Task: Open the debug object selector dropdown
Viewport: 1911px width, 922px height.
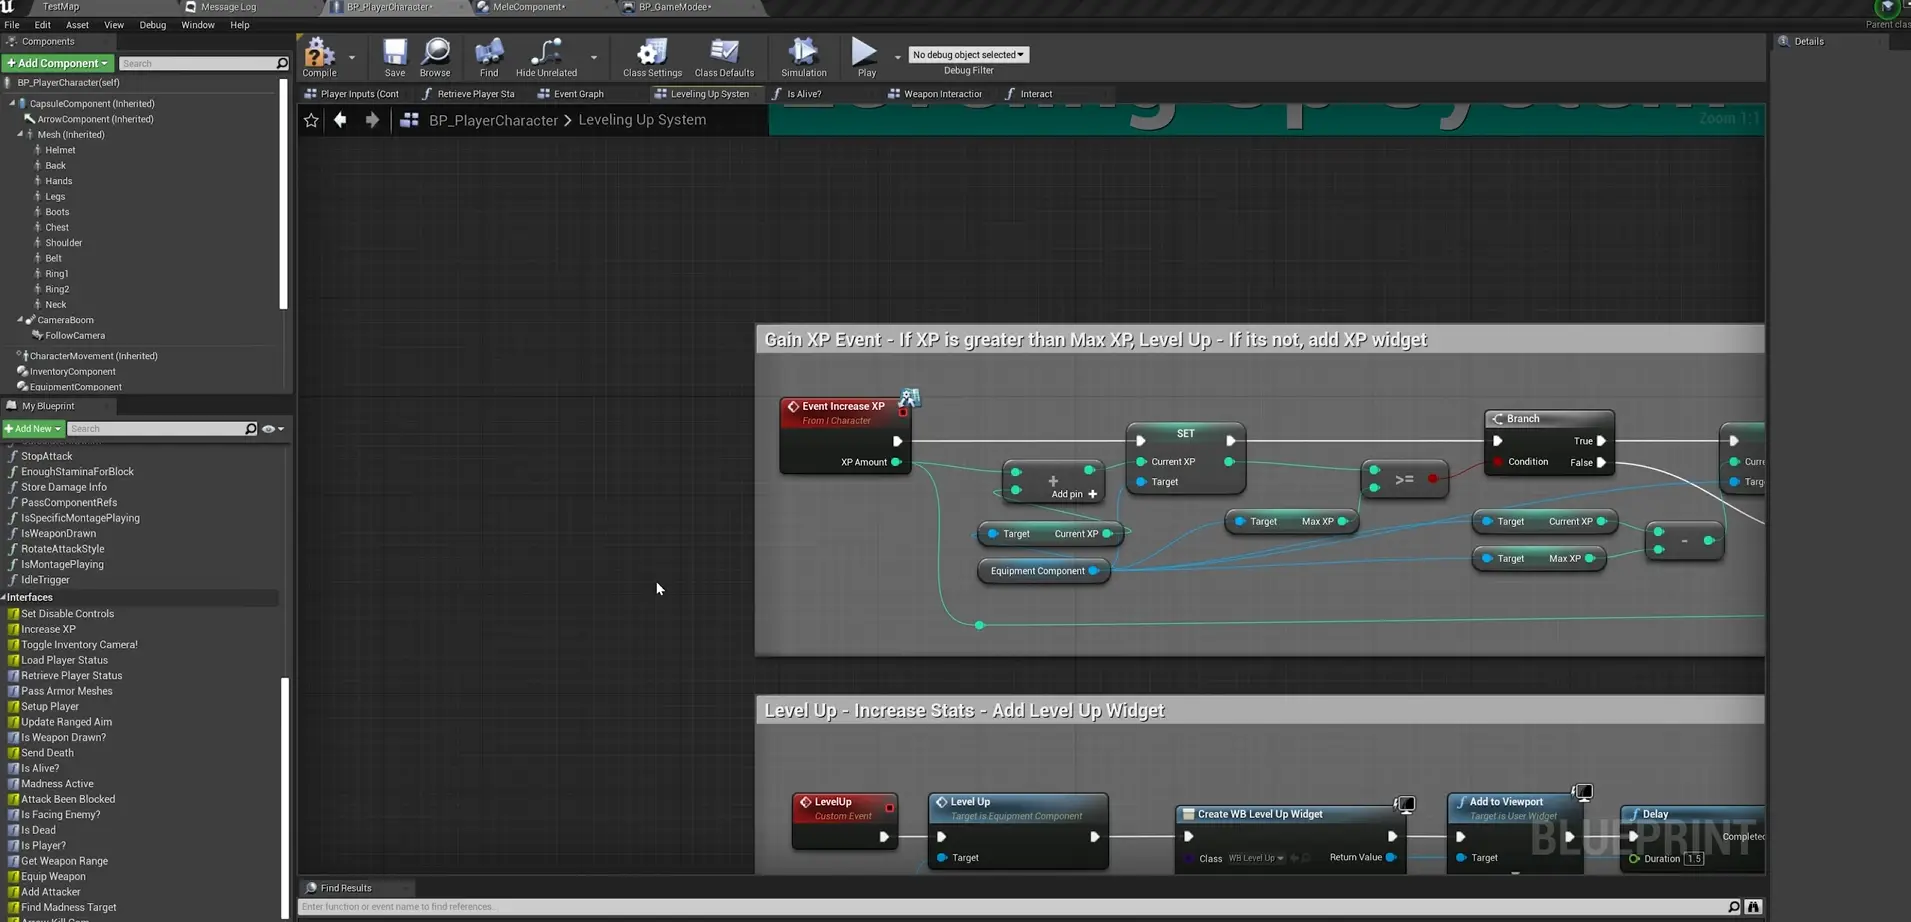Action: click(968, 55)
